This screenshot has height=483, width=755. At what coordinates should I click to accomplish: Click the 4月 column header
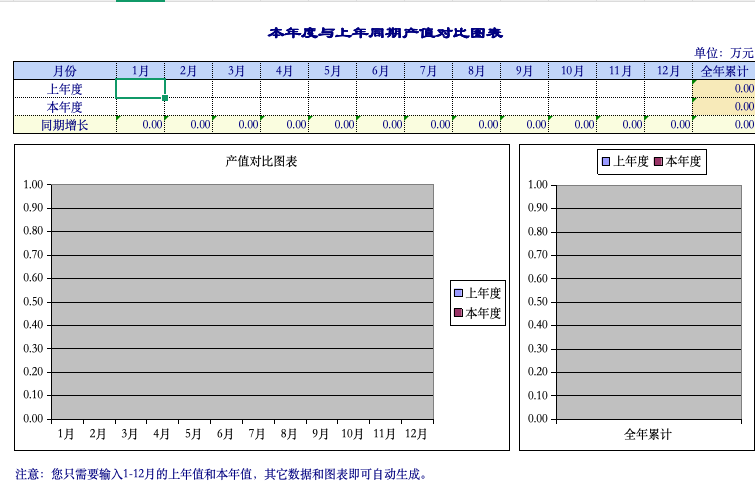pos(285,71)
